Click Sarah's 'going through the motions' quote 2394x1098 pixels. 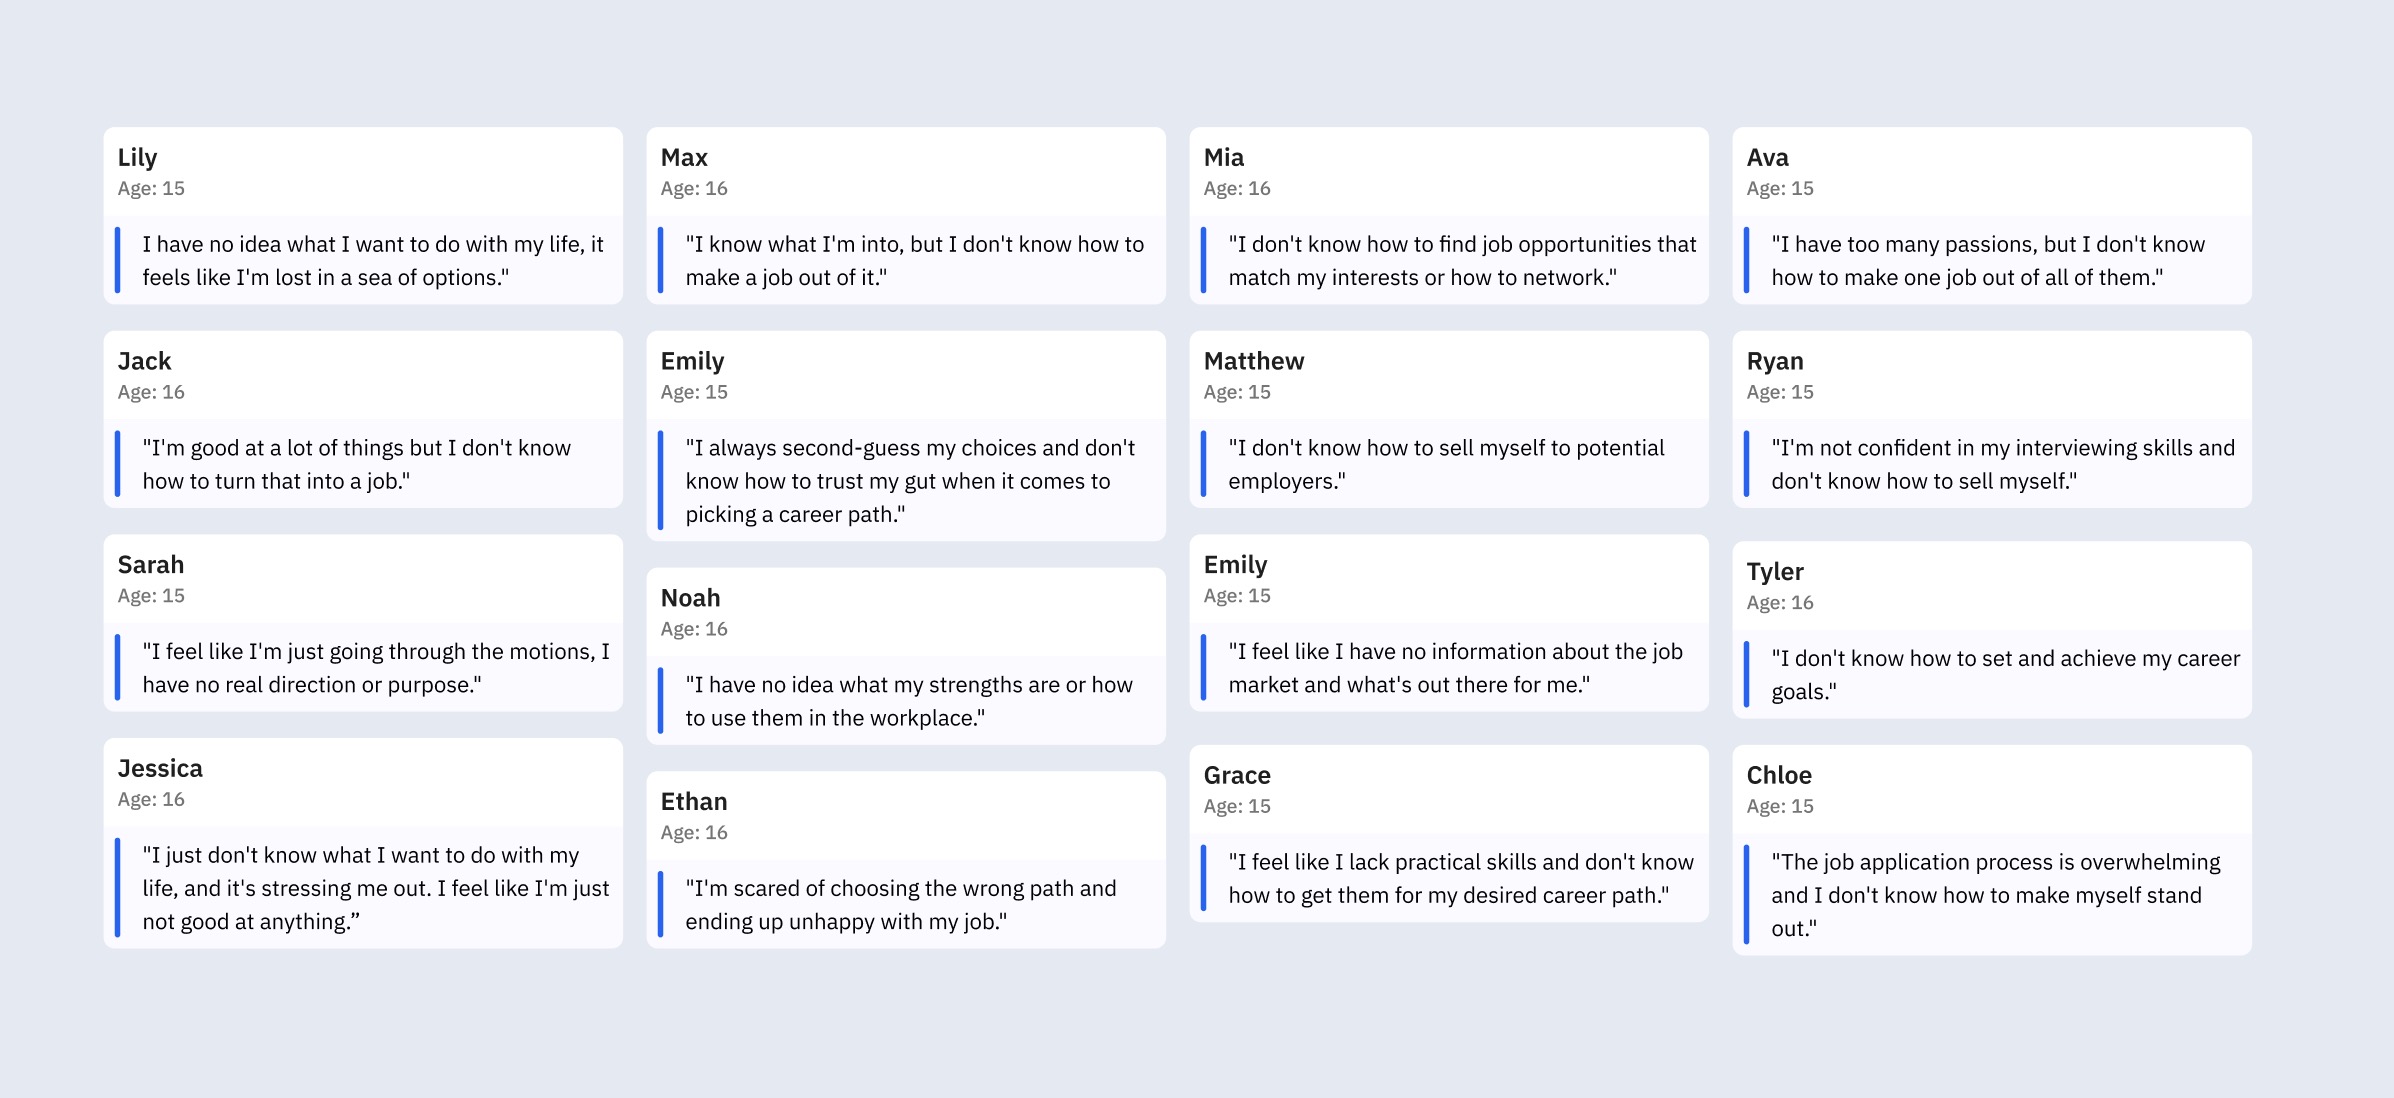click(376, 668)
